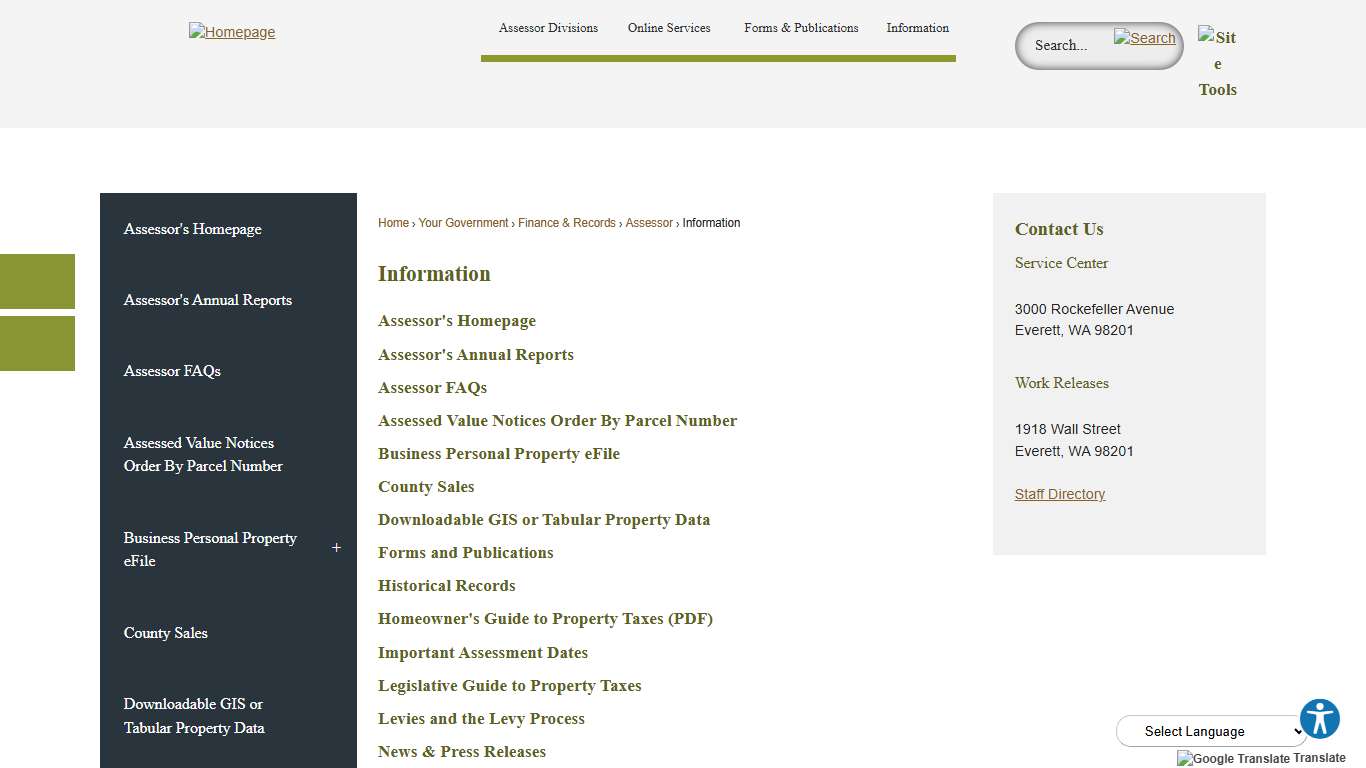The width and height of the screenshot is (1366, 768).
Task: Open the Forms & Publications menu
Action: pos(800,28)
